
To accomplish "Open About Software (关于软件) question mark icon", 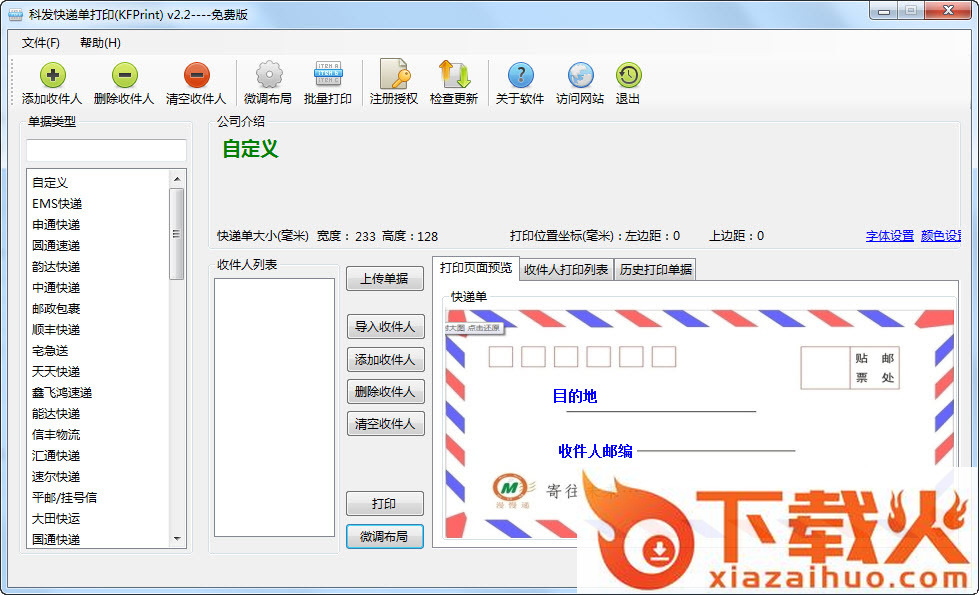I will 520,76.
